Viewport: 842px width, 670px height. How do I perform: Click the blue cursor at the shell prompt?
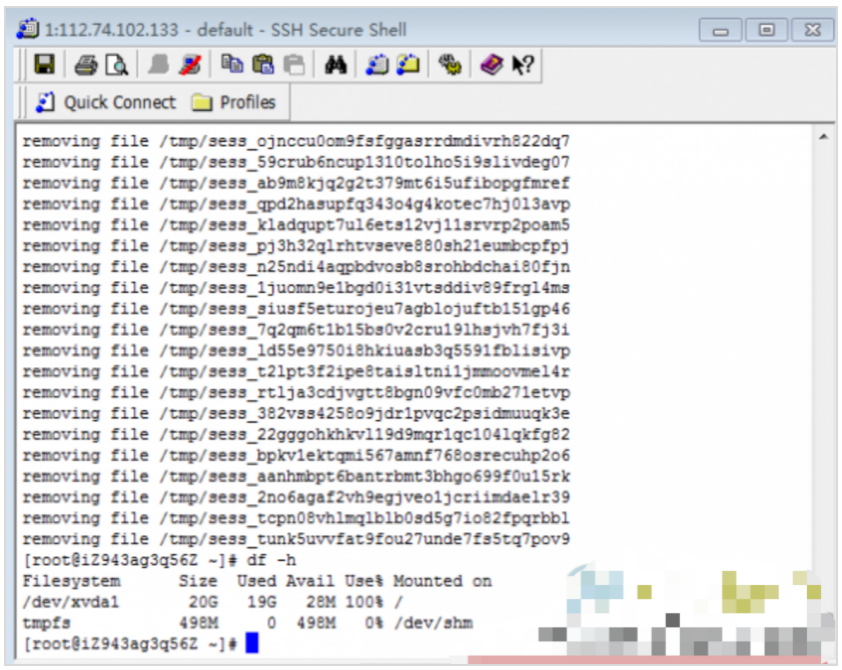click(x=251, y=643)
